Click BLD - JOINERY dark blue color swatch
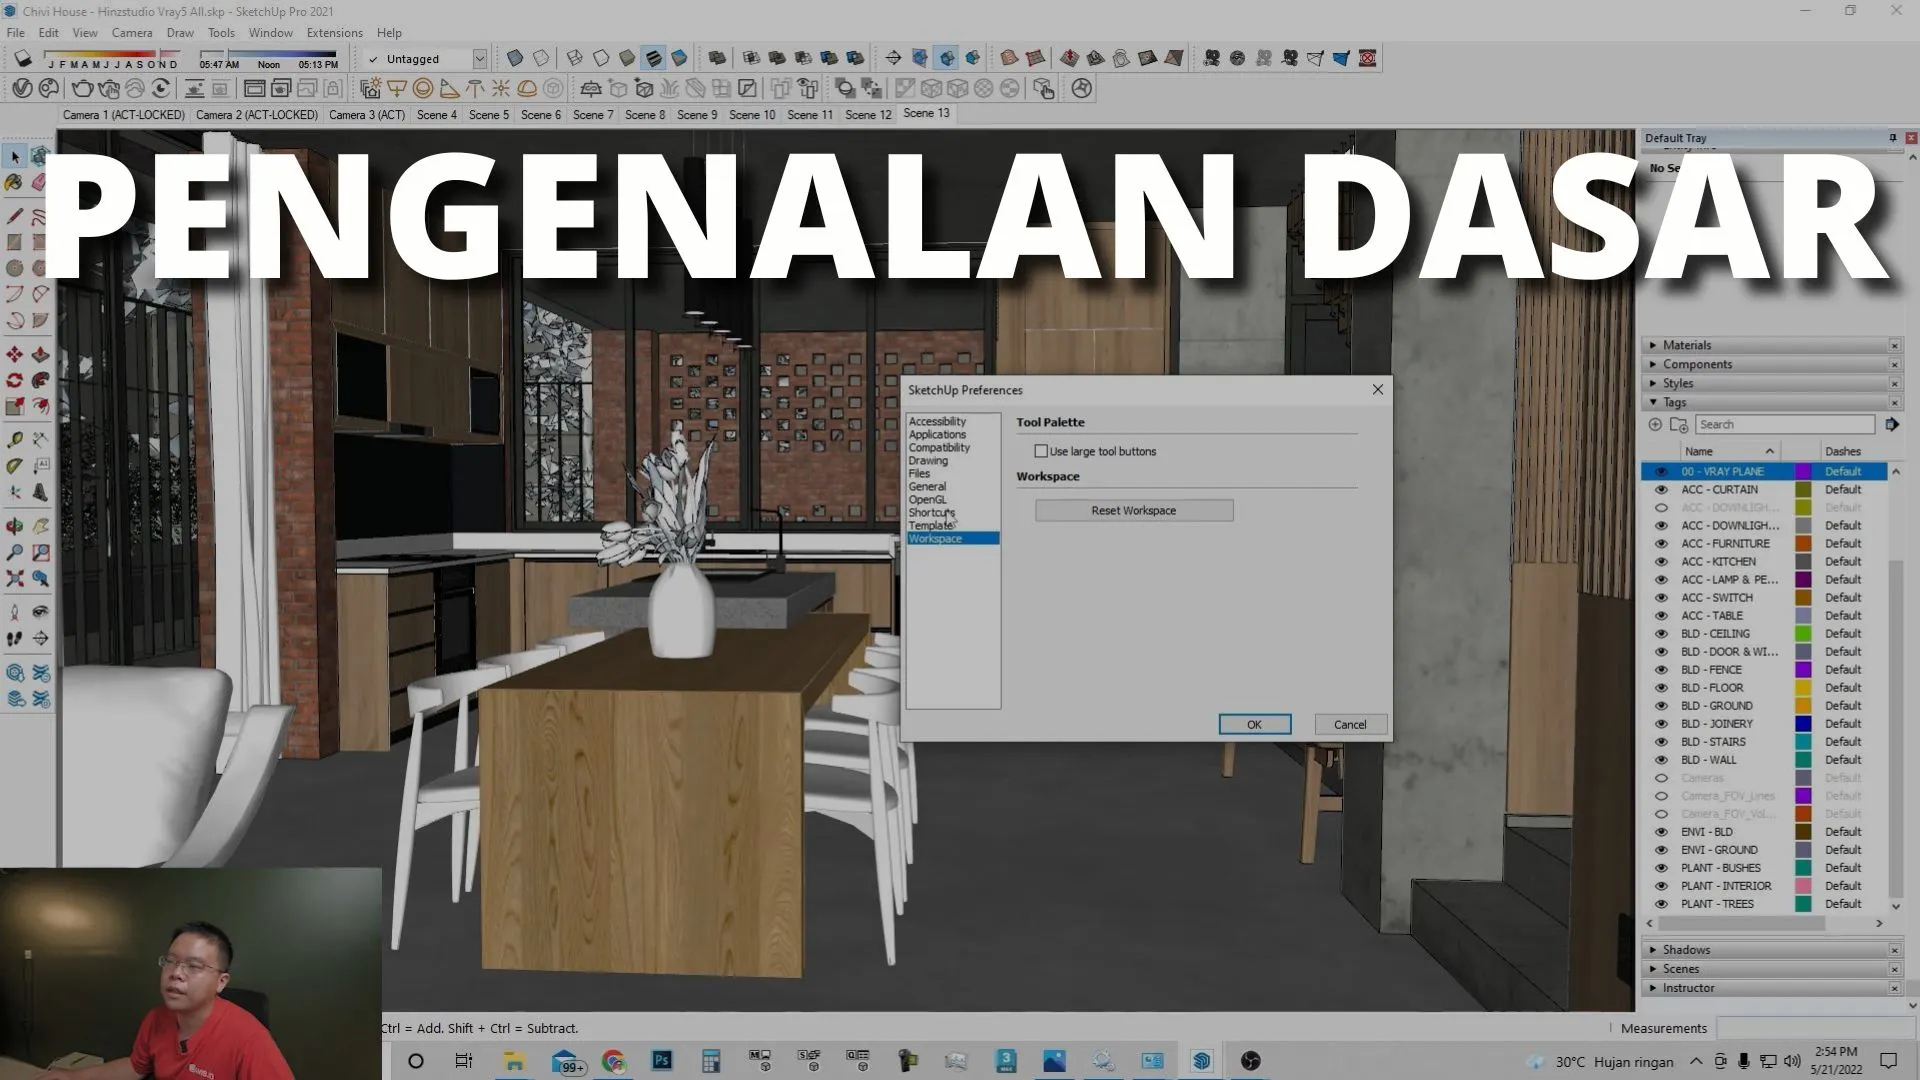Viewport: 1920px width, 1080px height. pos(1803,724)
